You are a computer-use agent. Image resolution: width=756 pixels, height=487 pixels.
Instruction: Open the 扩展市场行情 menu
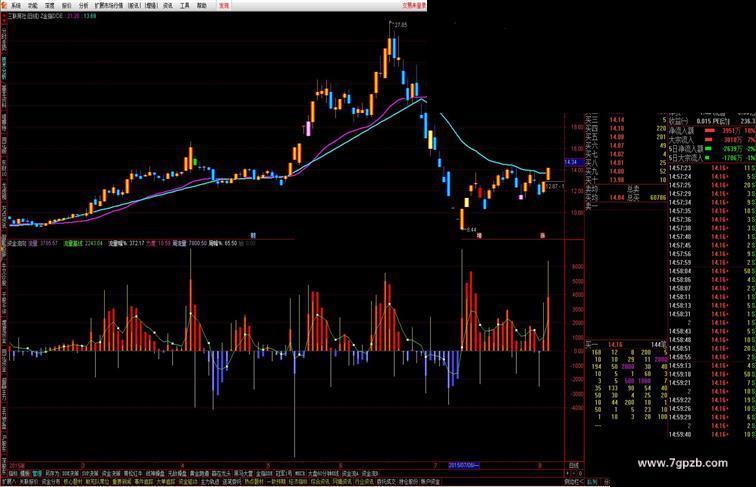108,6
